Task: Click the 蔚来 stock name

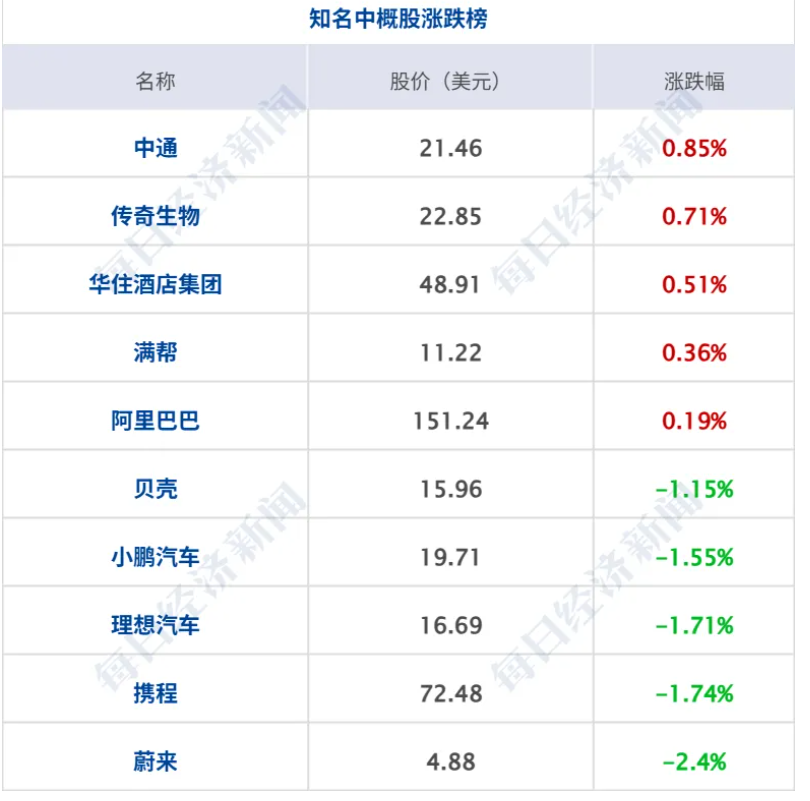Action: (x=155, y=761)
